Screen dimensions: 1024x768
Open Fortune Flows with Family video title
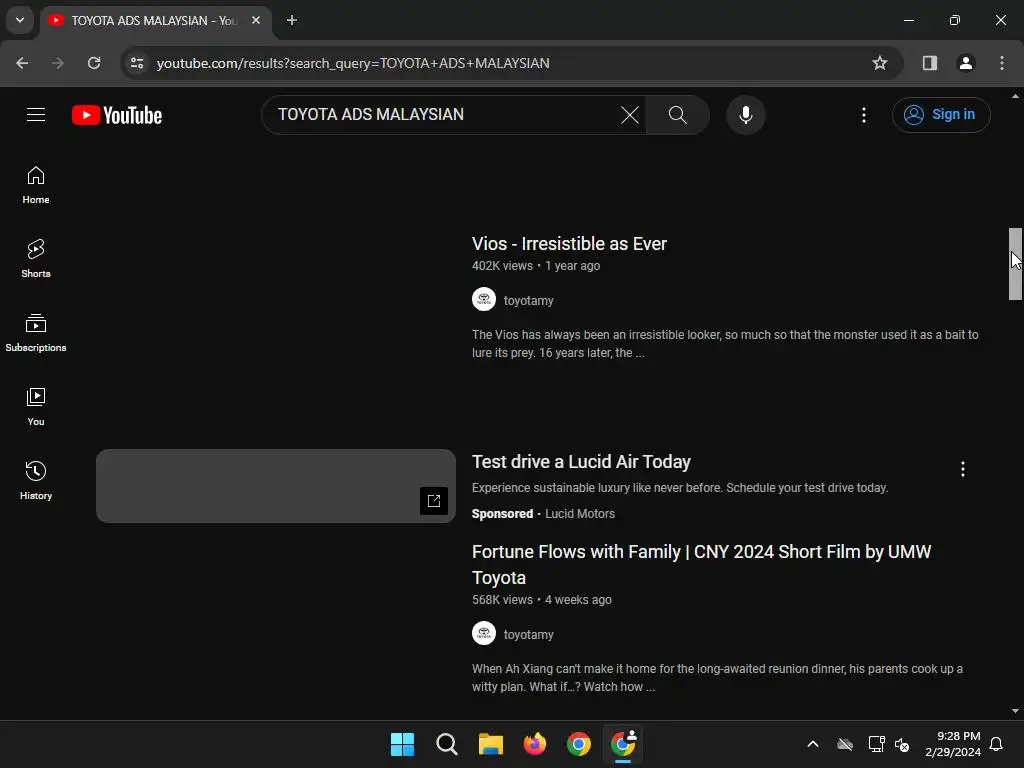[x=701, y=564]
